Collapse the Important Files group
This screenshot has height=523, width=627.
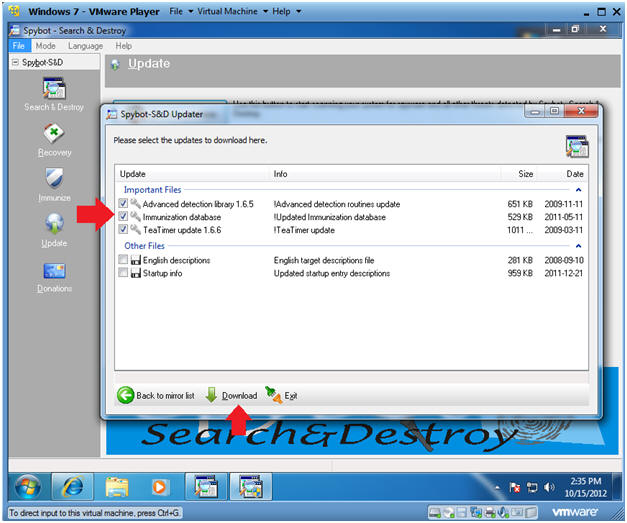tap(578, 190)
